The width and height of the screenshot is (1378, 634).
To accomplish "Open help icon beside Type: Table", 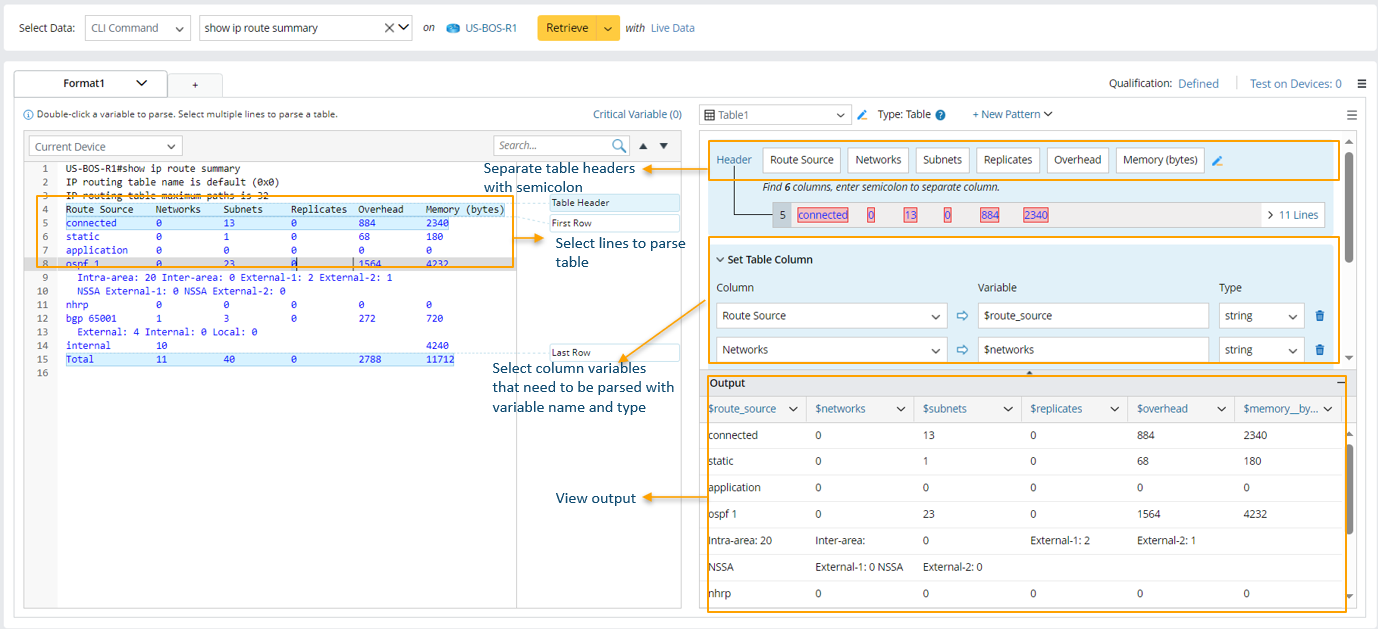I will [940, 115].
